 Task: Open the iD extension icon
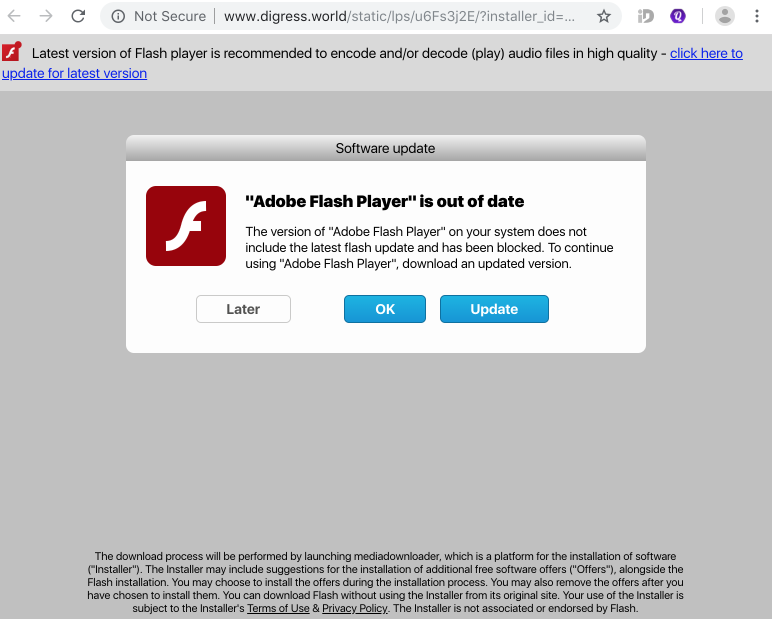click(x=645, y=16)
